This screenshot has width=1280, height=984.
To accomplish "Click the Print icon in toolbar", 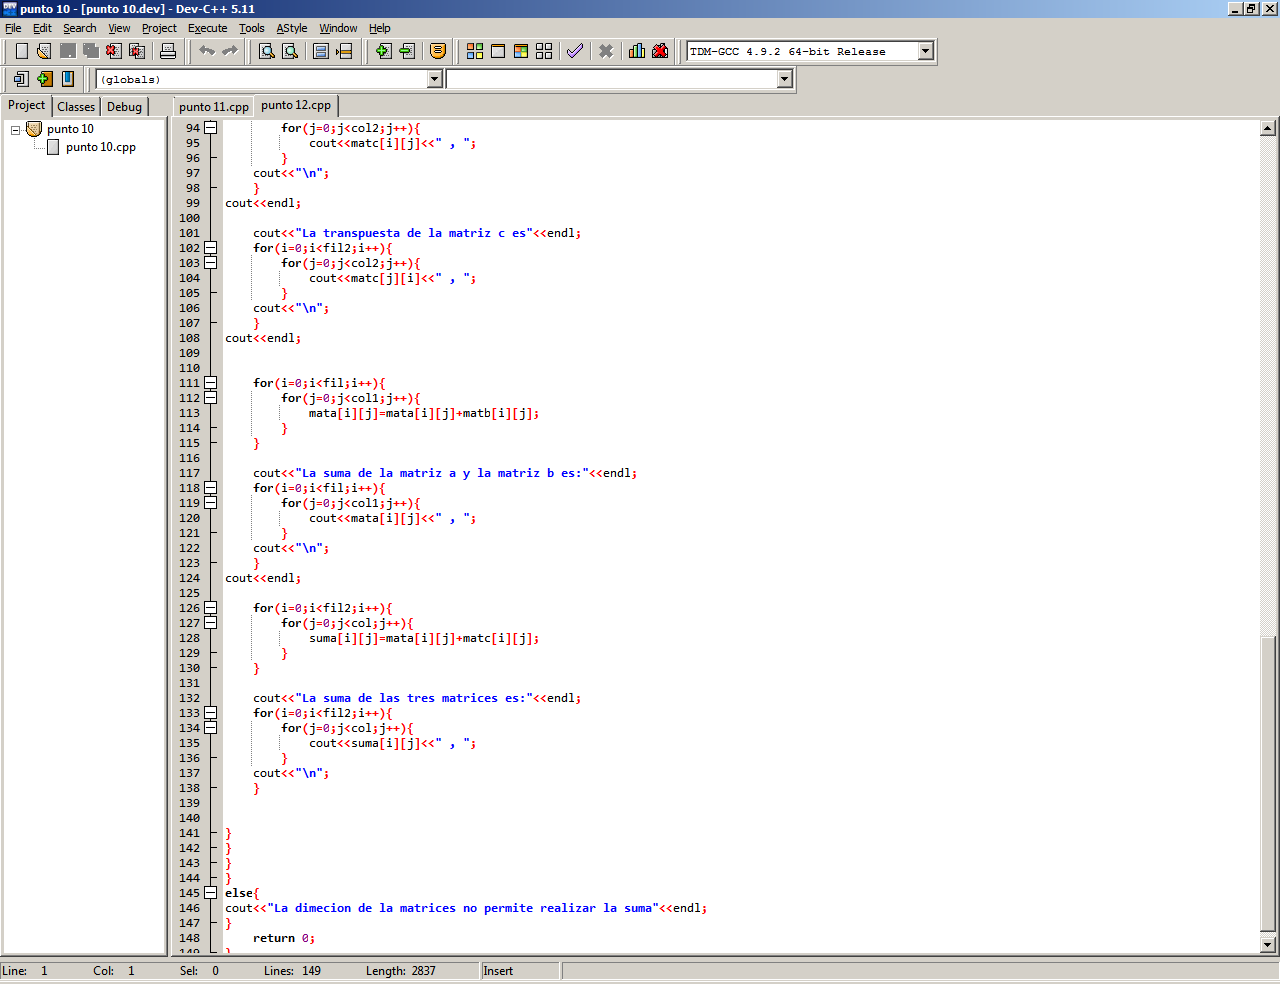I will tap(168, 51).
